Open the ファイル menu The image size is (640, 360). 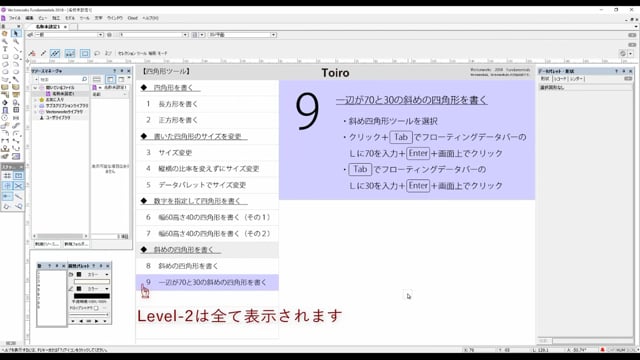pyautogui.click(x=14, y=18)
